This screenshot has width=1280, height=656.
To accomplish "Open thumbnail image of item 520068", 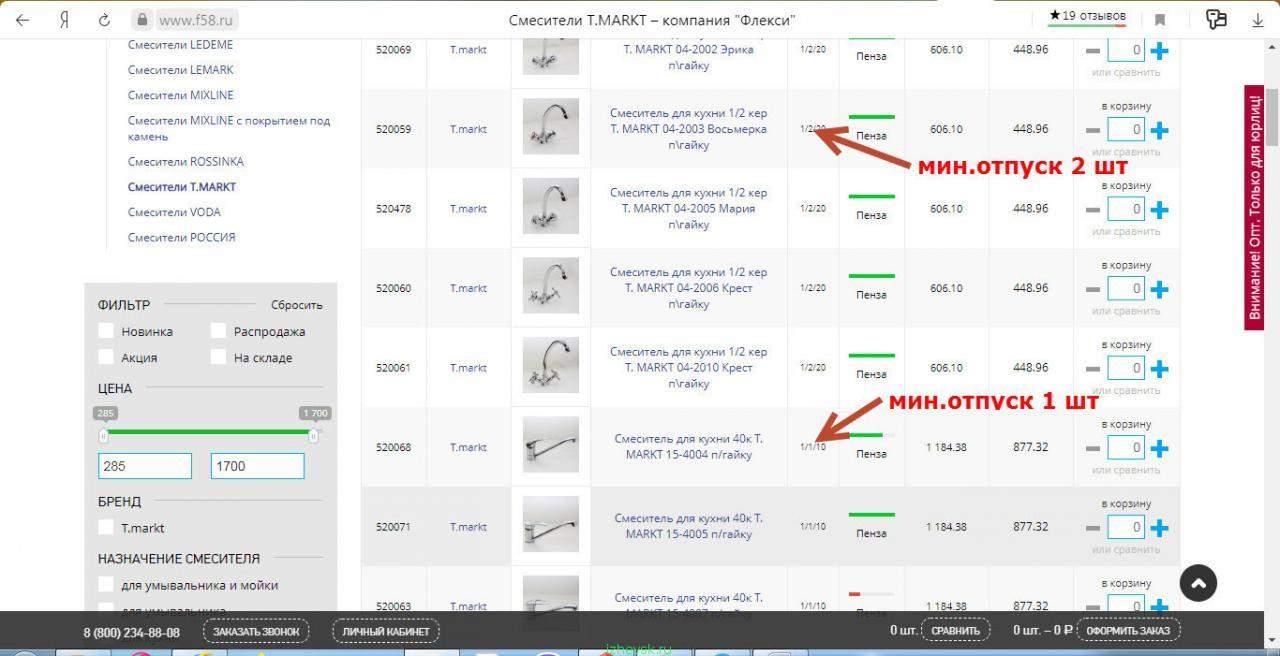I will (x=551, y=445).
